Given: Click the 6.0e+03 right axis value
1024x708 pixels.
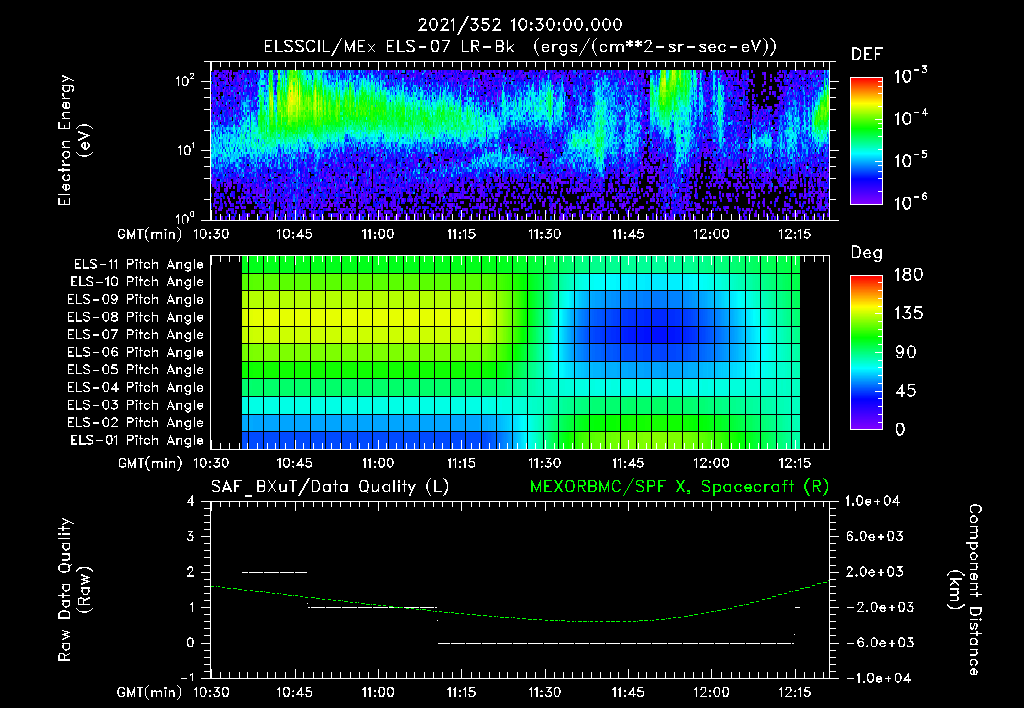Looking at the screenshot, I should pyautogui.click(x=875, y=537).
